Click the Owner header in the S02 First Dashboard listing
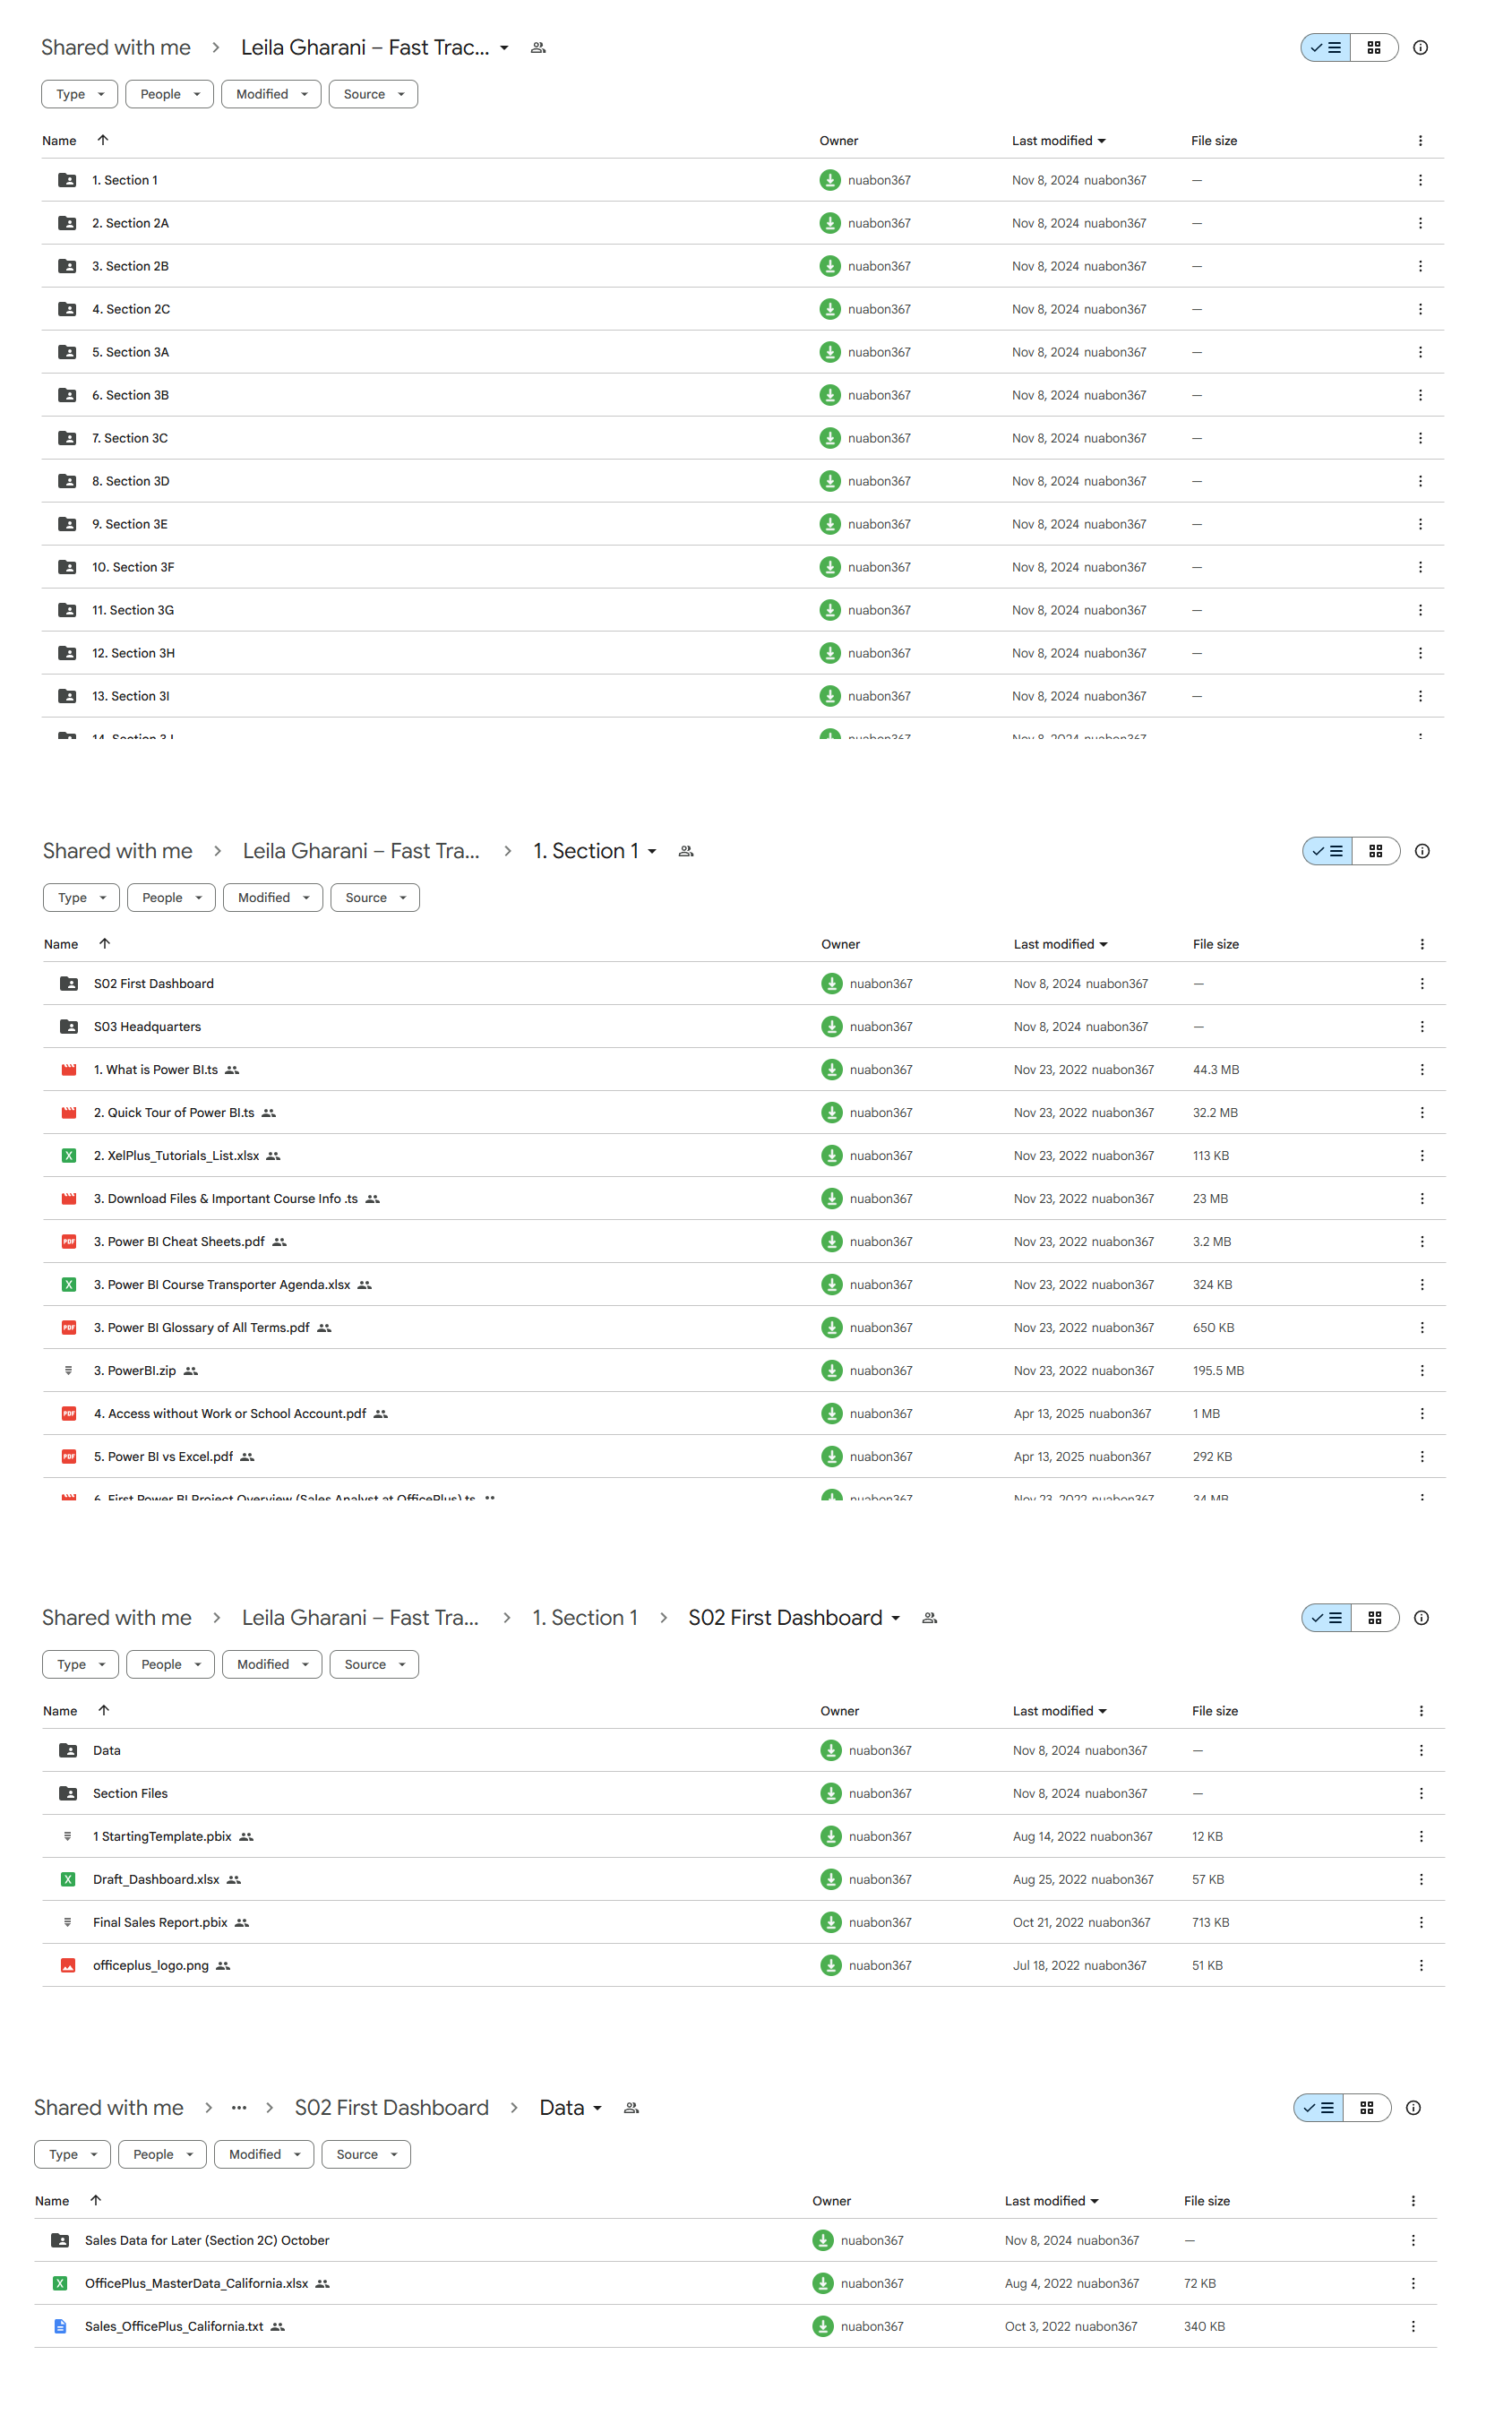This screenshot has height=2415, width=1512. pos(840,1711)
